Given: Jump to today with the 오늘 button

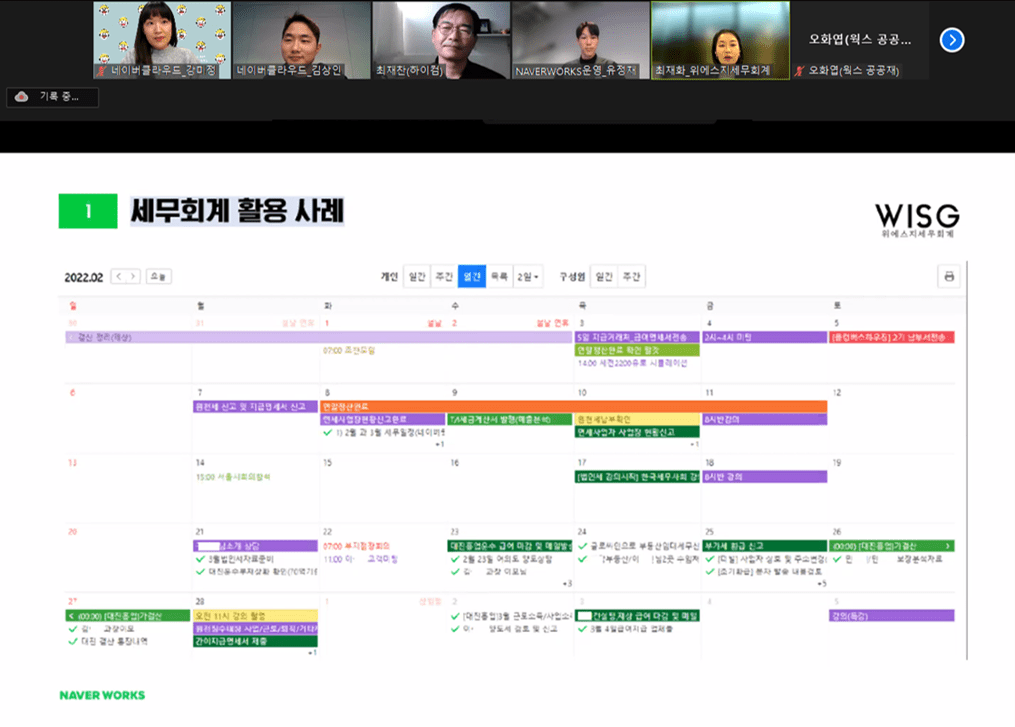Looking at the screenshot, I should click(159, 276).
